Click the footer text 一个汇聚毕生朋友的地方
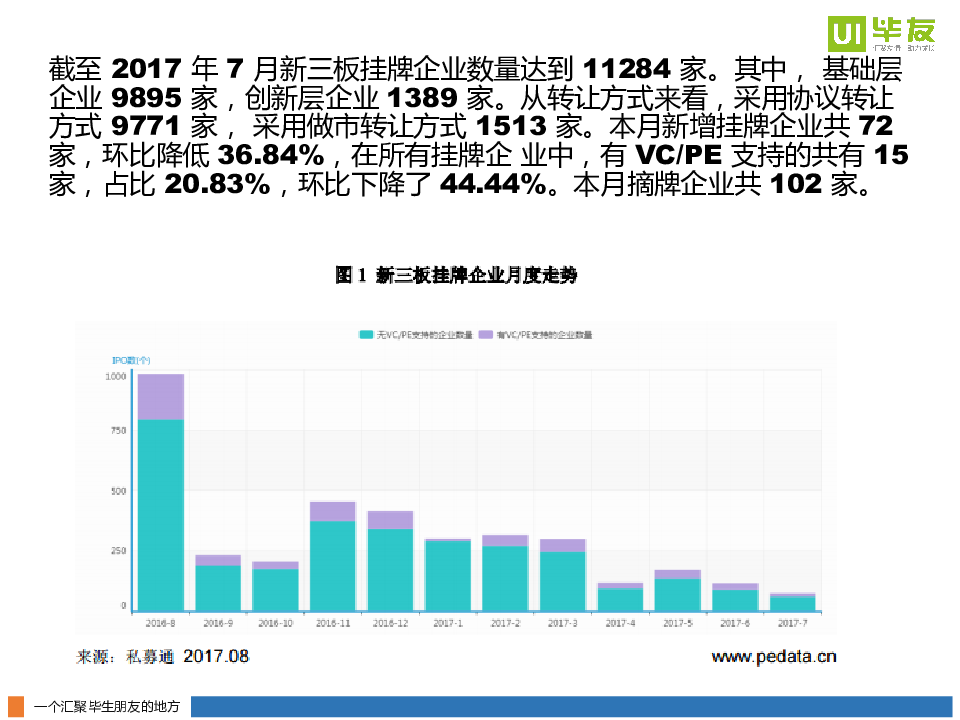960x720 pixels. tap(106, 706)
